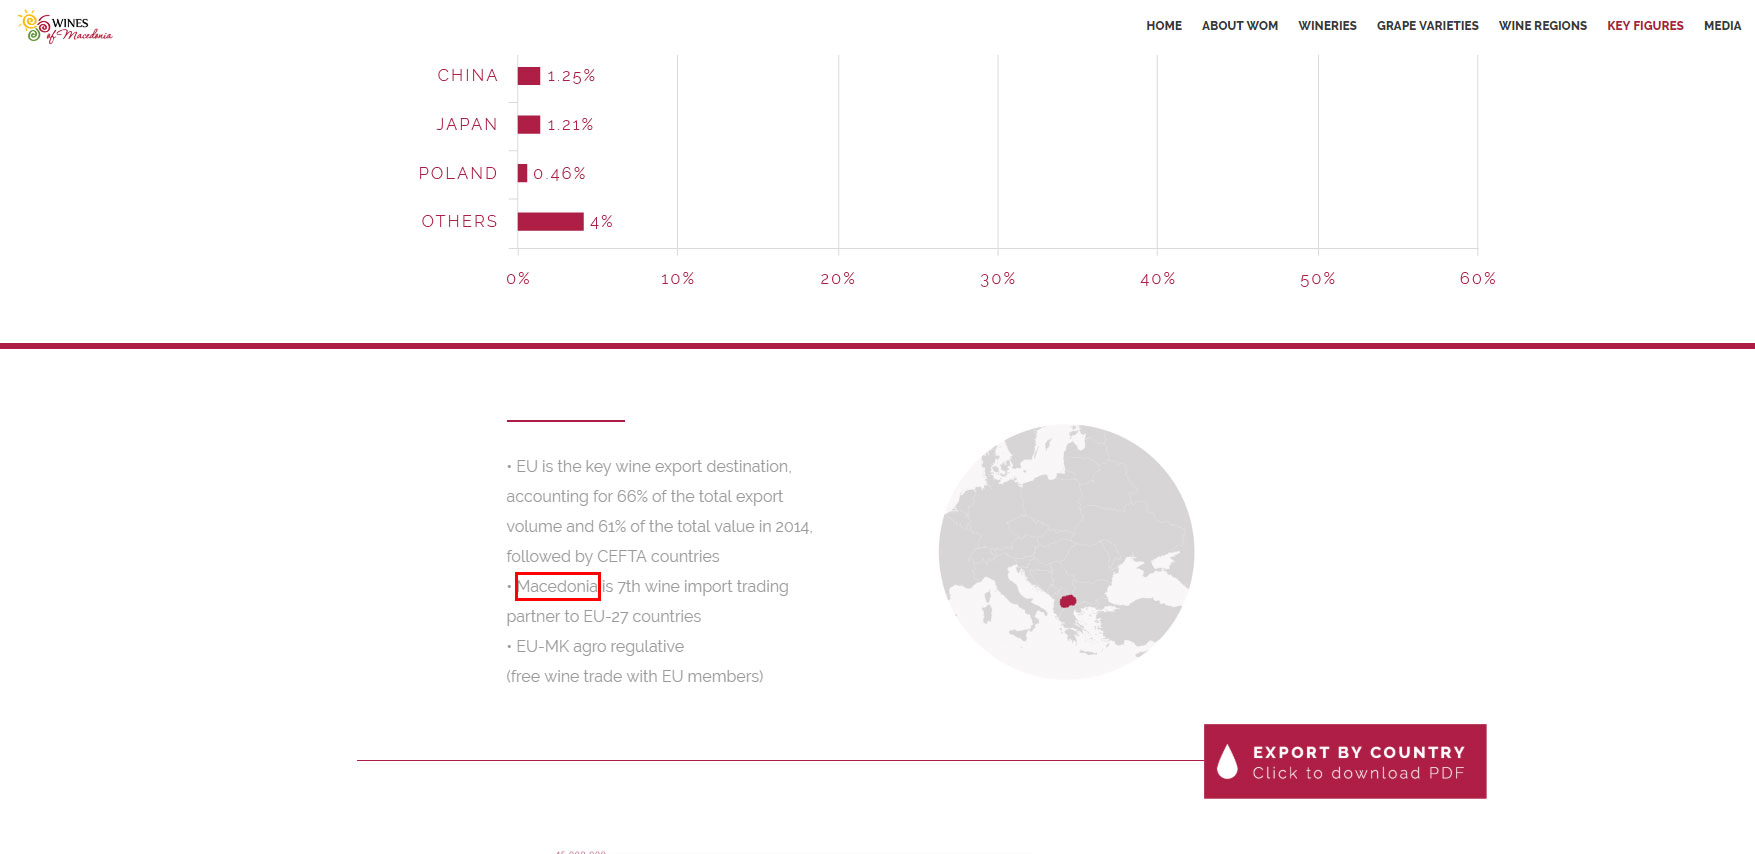Open the WINERIES navigation link
Image resolution: width=1755 pixels, height=854 pixels.
coord(1327,26)
